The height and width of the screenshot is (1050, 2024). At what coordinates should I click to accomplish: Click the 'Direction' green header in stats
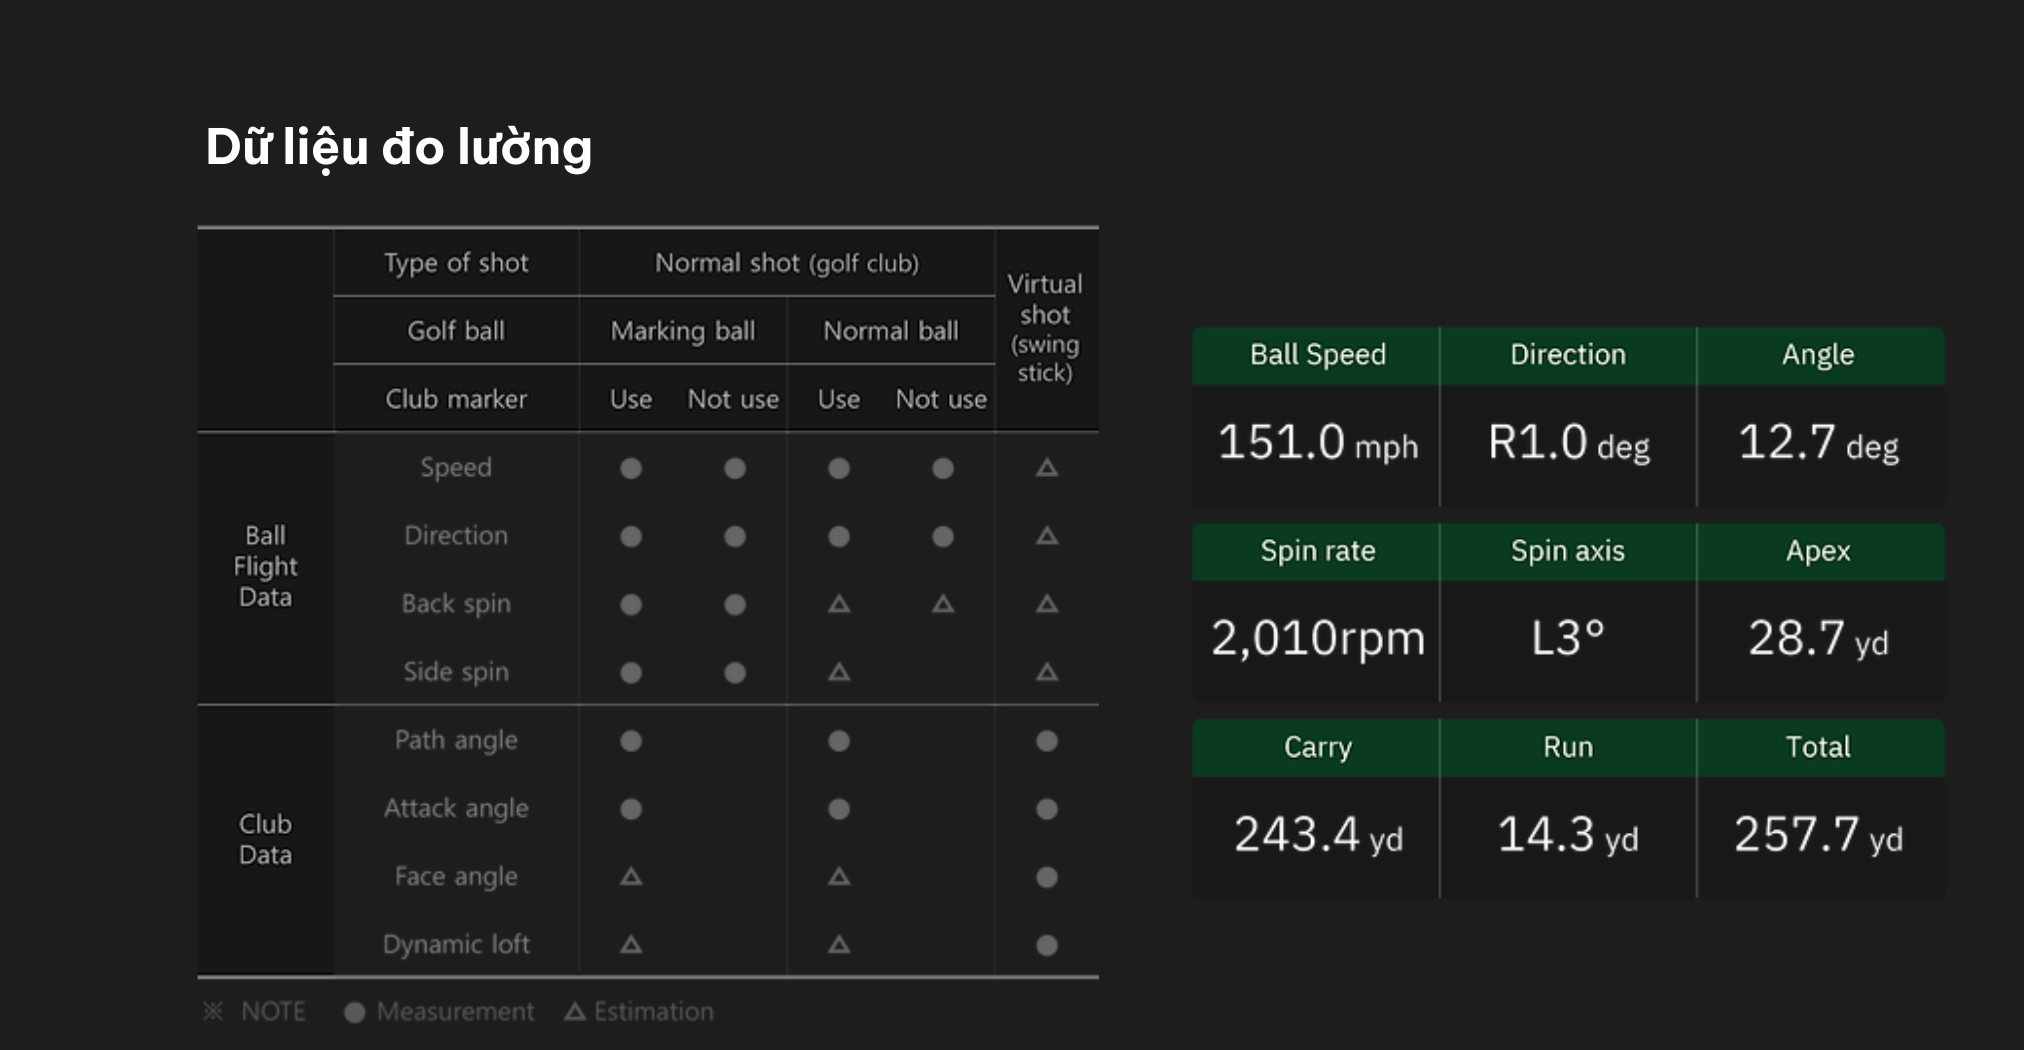coord(1568,355)
